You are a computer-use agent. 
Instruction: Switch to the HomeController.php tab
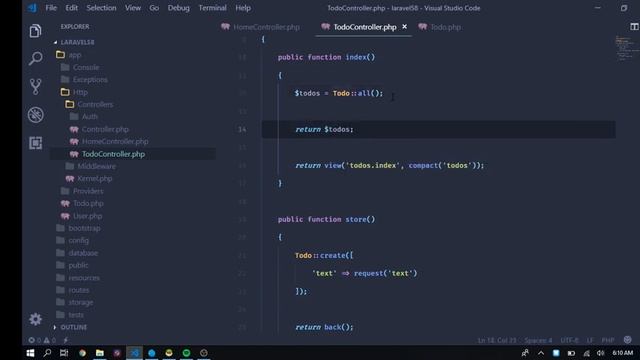click(260, 27)
